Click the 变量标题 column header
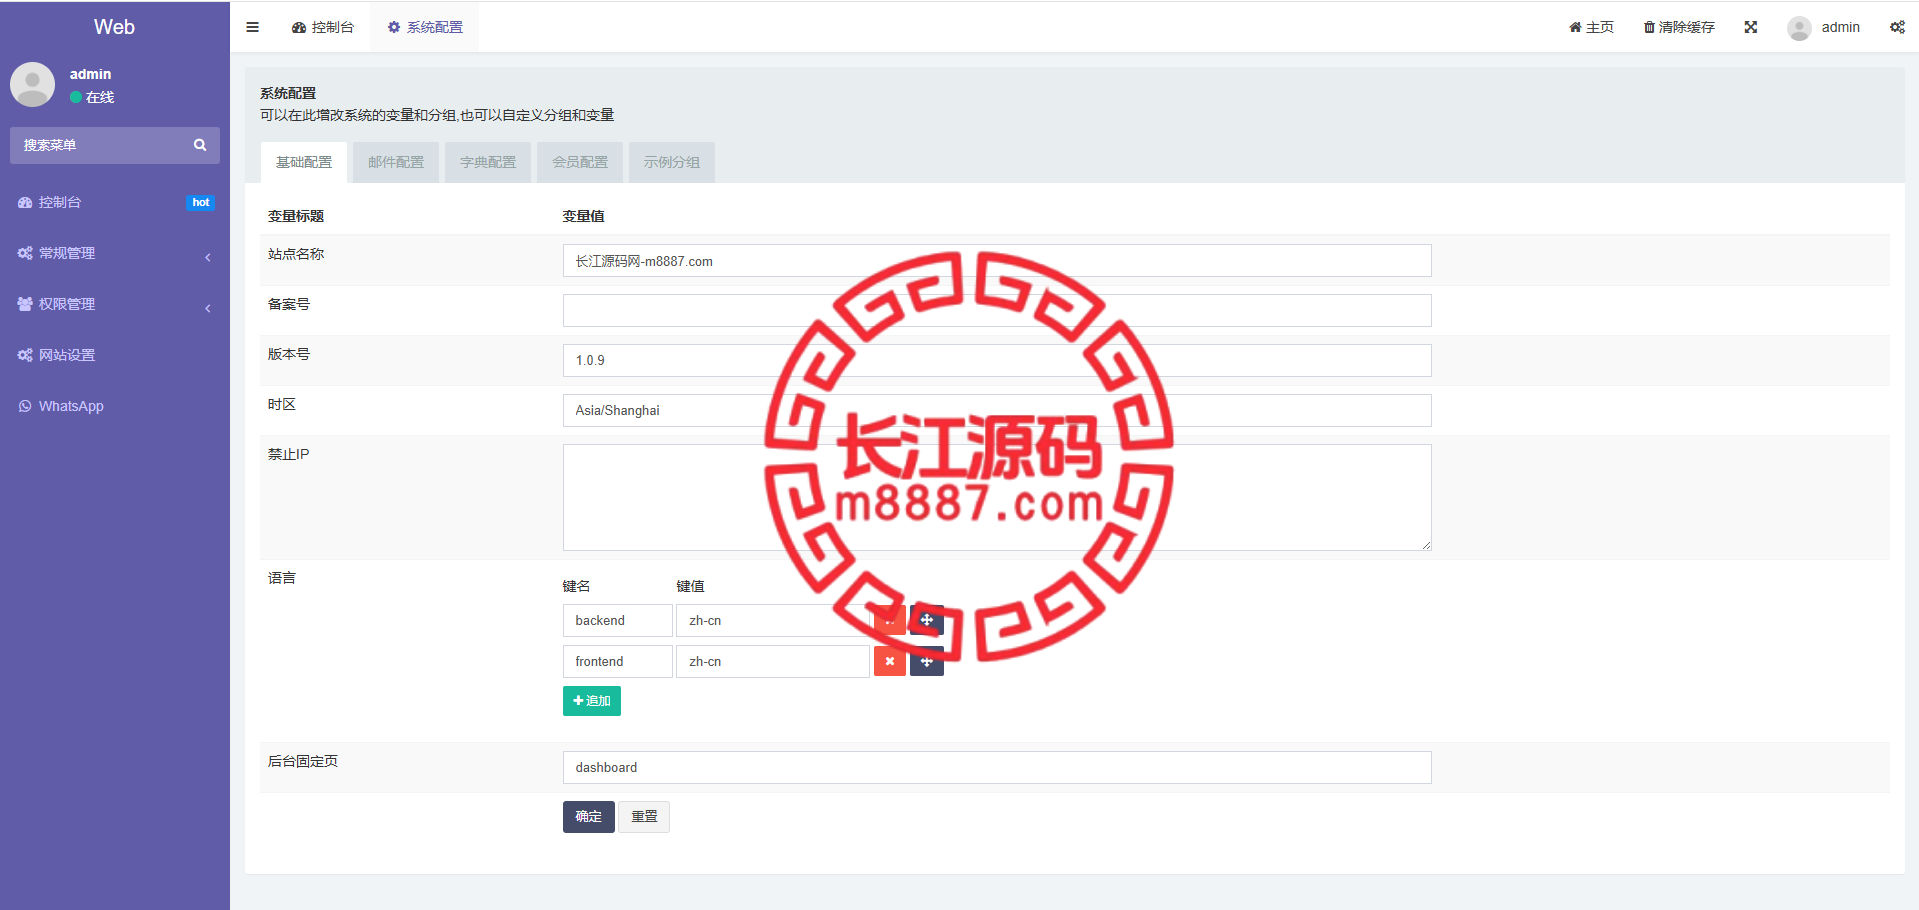 [296, 216]
